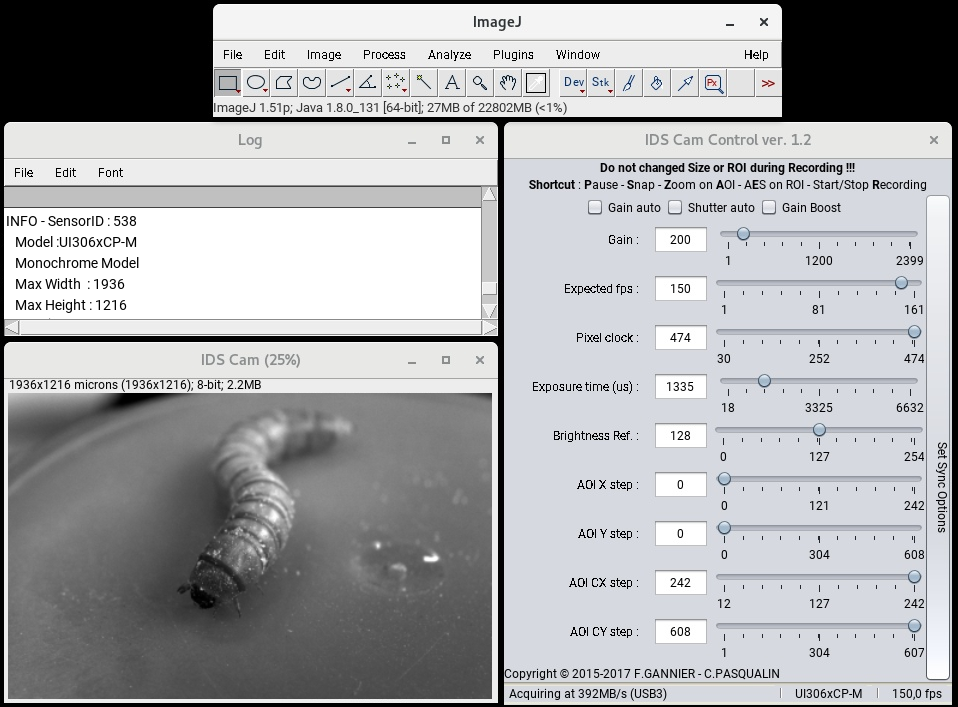958x707 pixels.
Task: Select the Rectangle selection tool
Action: pyautogui.click(x=228, y=83)
